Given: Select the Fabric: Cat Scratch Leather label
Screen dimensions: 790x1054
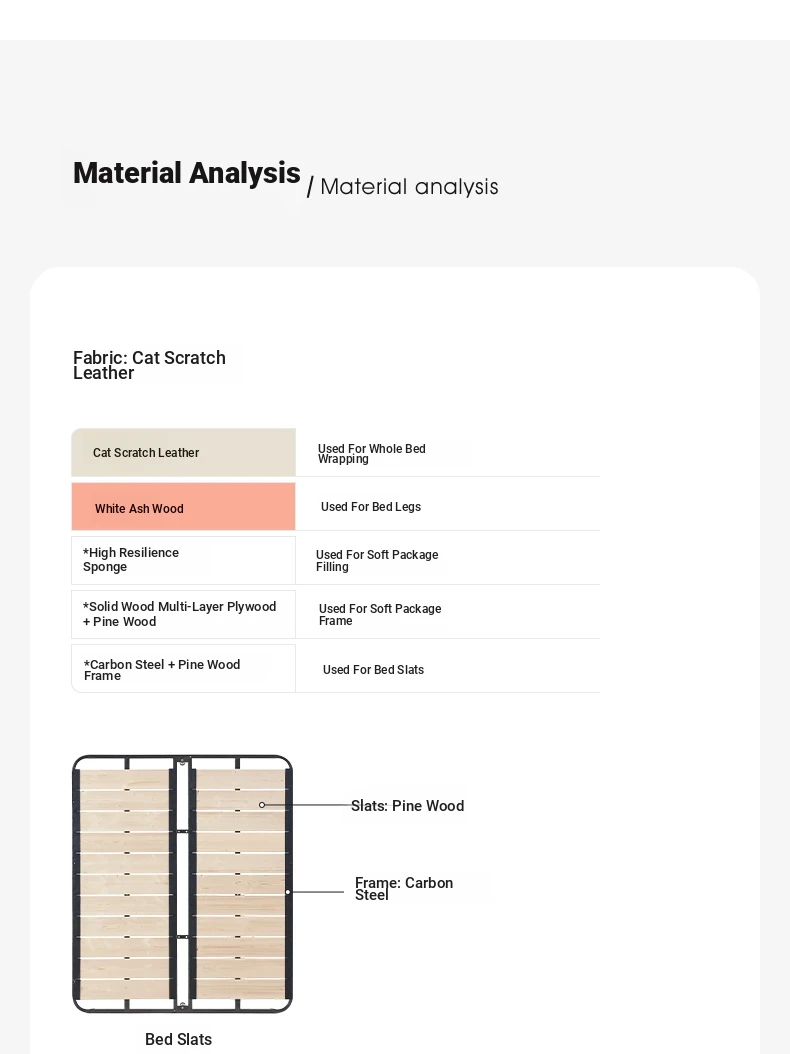Looking at the screenshot, I should 149,365.
